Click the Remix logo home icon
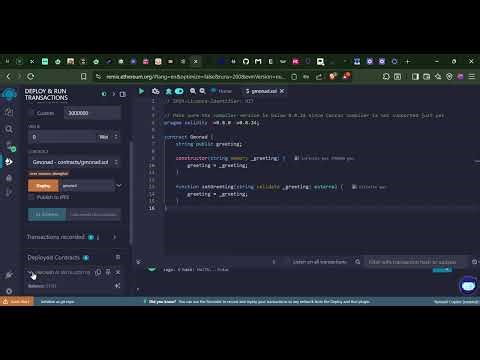 [9, 95]
